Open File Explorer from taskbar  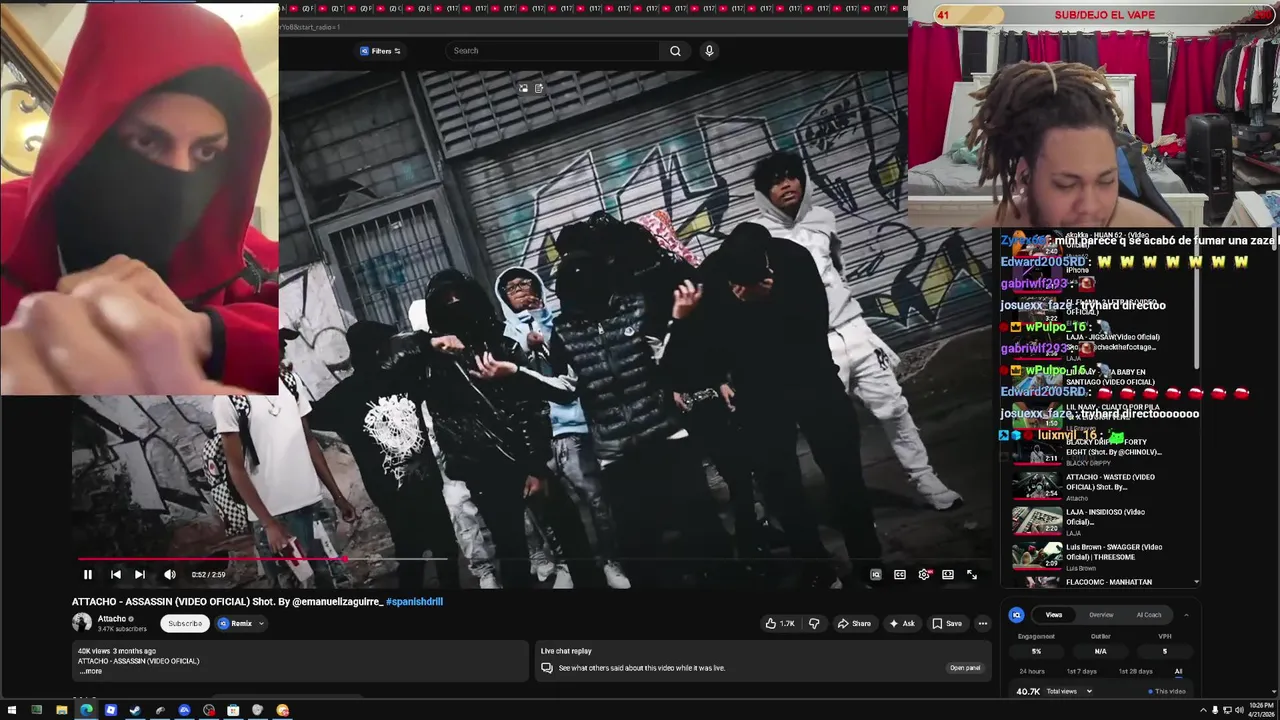[61, 710]
